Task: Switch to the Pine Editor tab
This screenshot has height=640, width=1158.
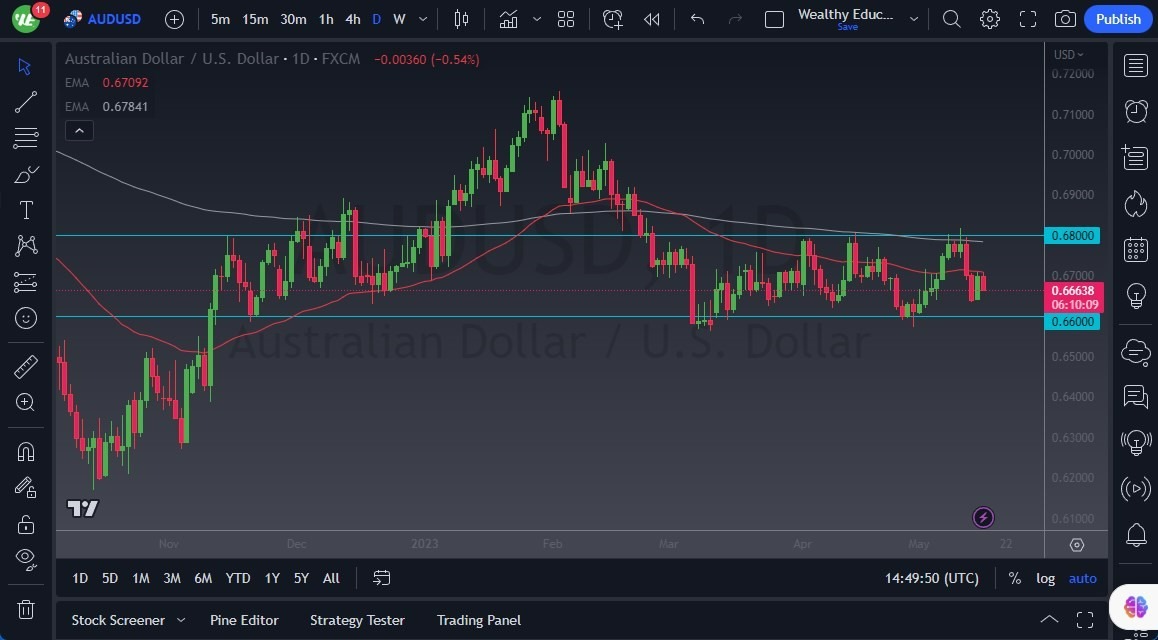Action: (x=244, y=620)
